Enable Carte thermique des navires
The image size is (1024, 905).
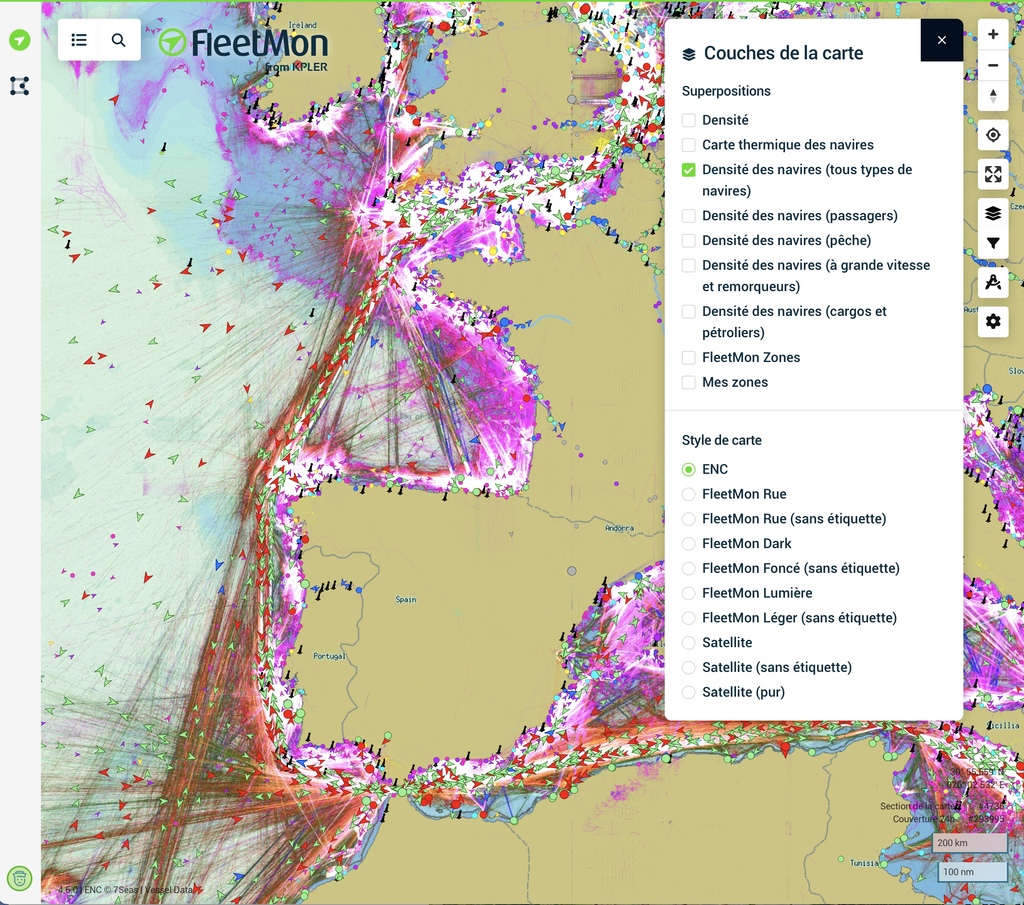689,145
